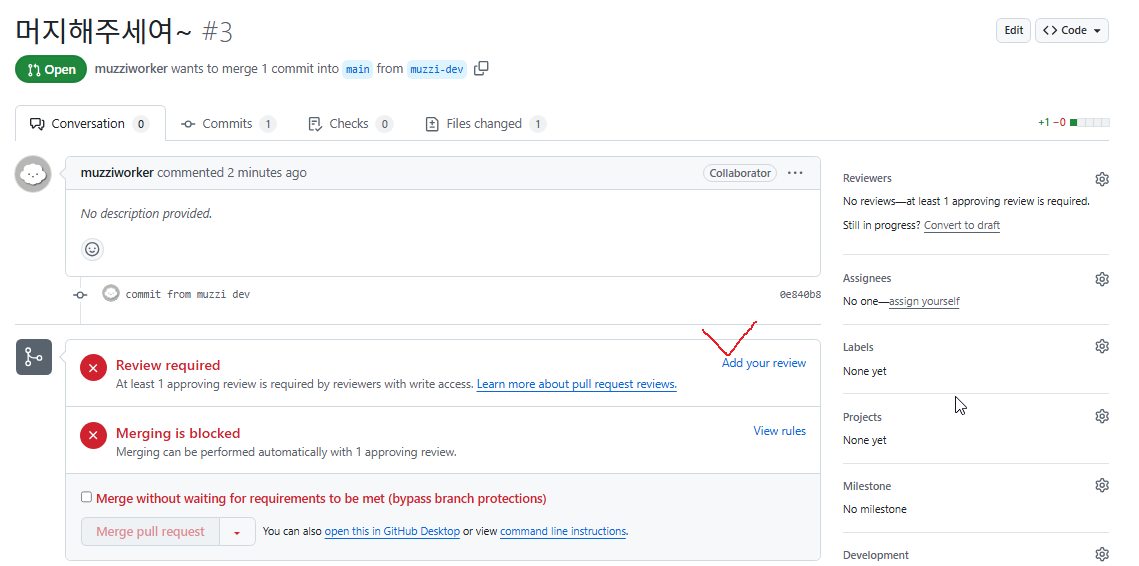Click muzziworker avatar beside the comment
The image size is (1139, 566).
(33, 174)
